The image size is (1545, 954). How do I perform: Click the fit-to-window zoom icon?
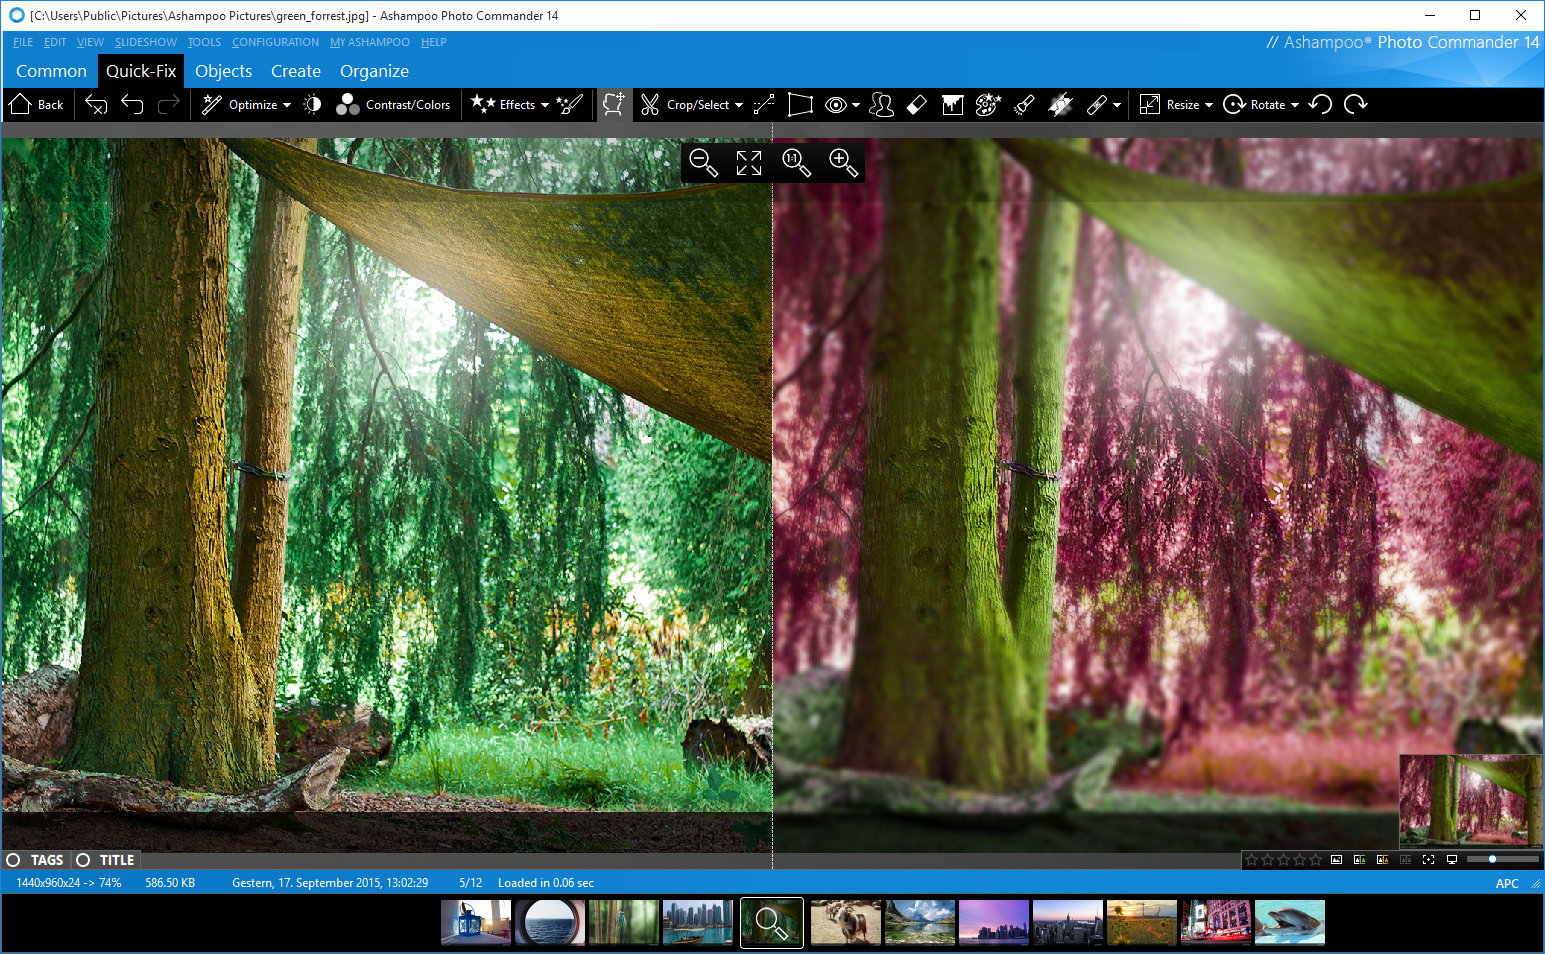[x=749, y=163]
